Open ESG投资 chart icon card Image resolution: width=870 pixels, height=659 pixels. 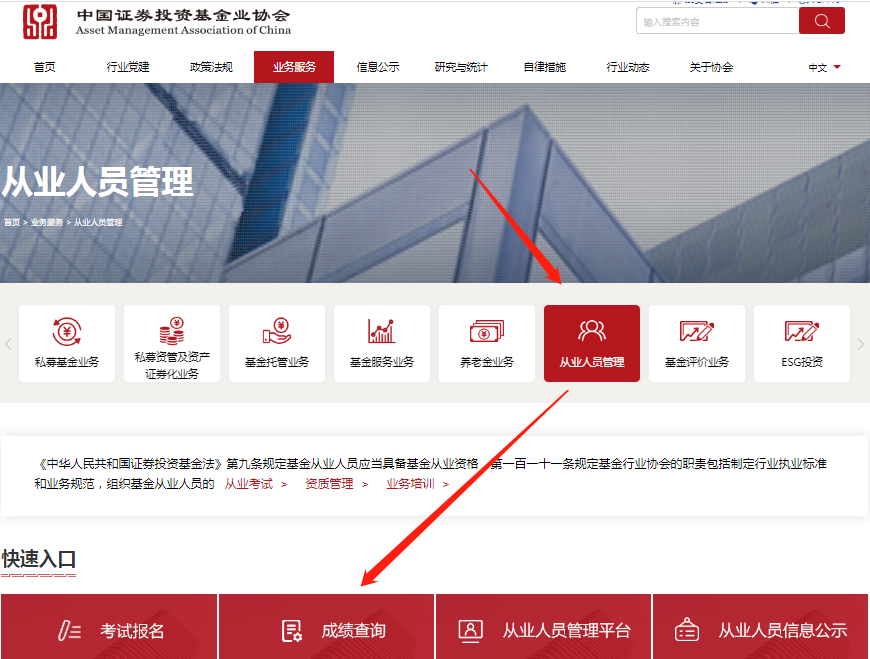[x=802, y=343]
